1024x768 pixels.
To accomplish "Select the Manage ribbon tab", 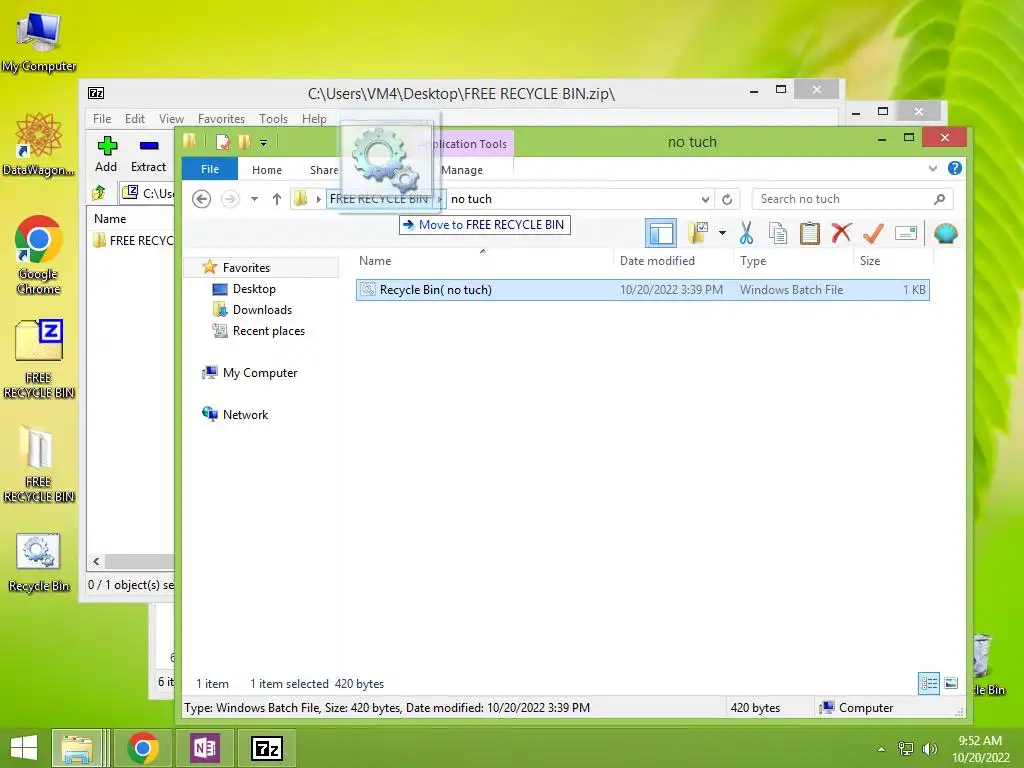I will [x=462, y=170].
